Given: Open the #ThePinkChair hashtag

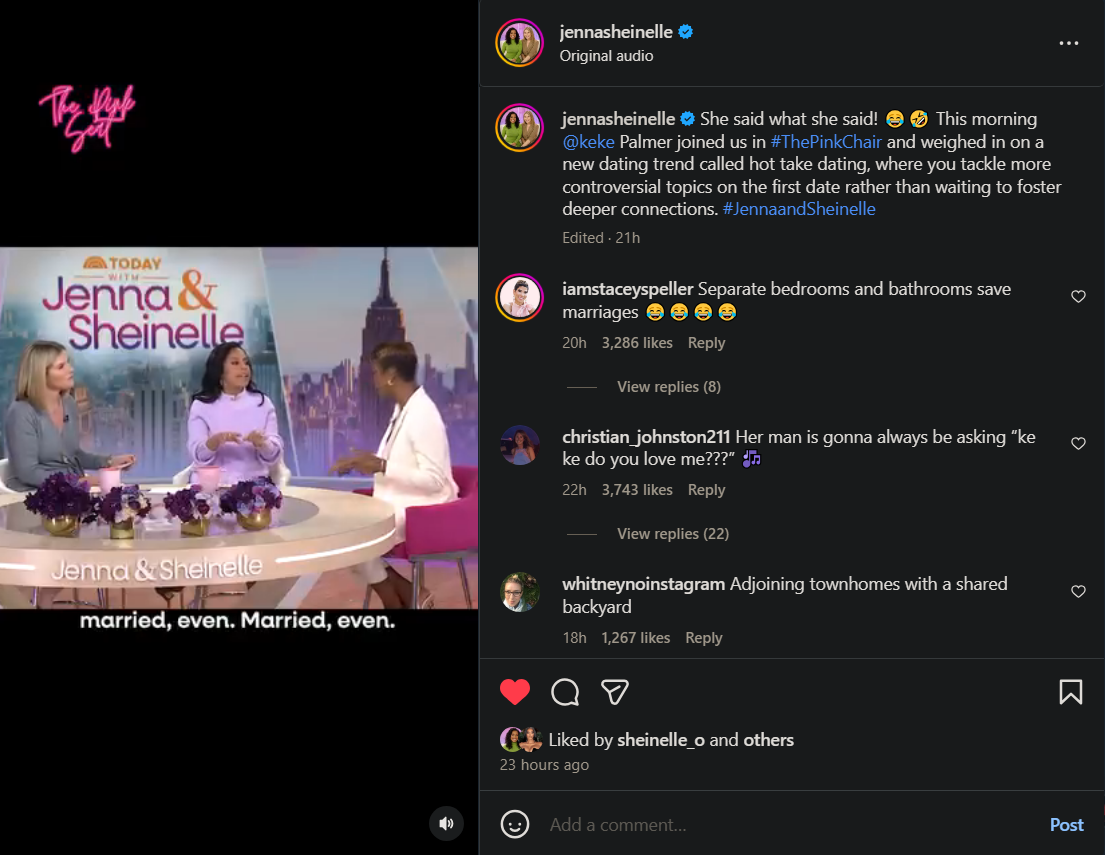Looking at the screenshot, I should [x=825, y=142].
